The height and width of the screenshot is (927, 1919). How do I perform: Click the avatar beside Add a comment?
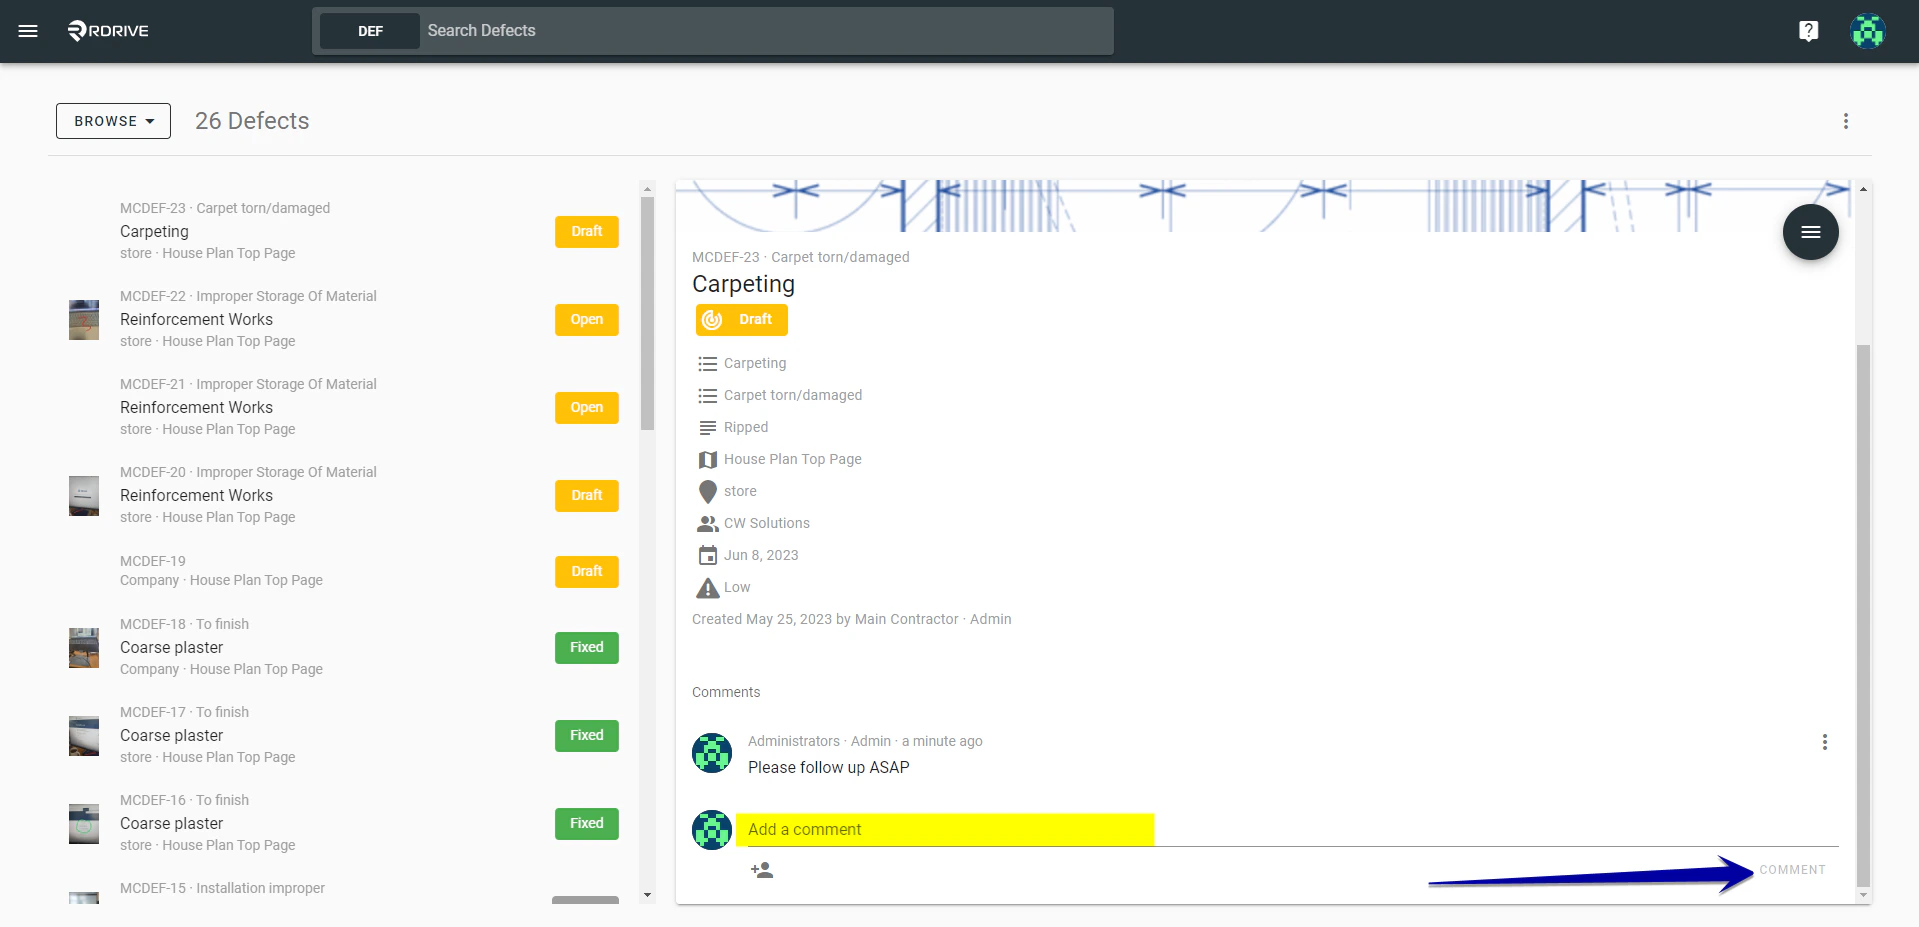712,830
